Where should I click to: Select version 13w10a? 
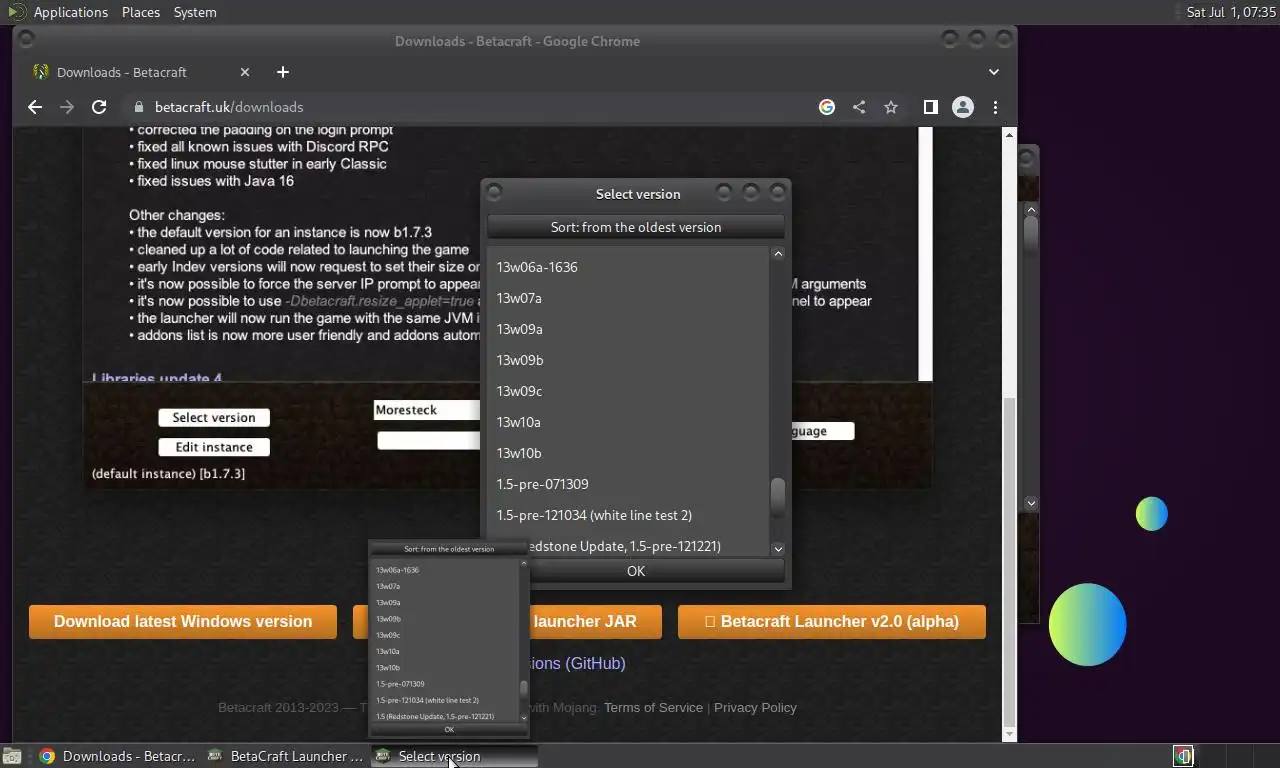pos(628,422)
